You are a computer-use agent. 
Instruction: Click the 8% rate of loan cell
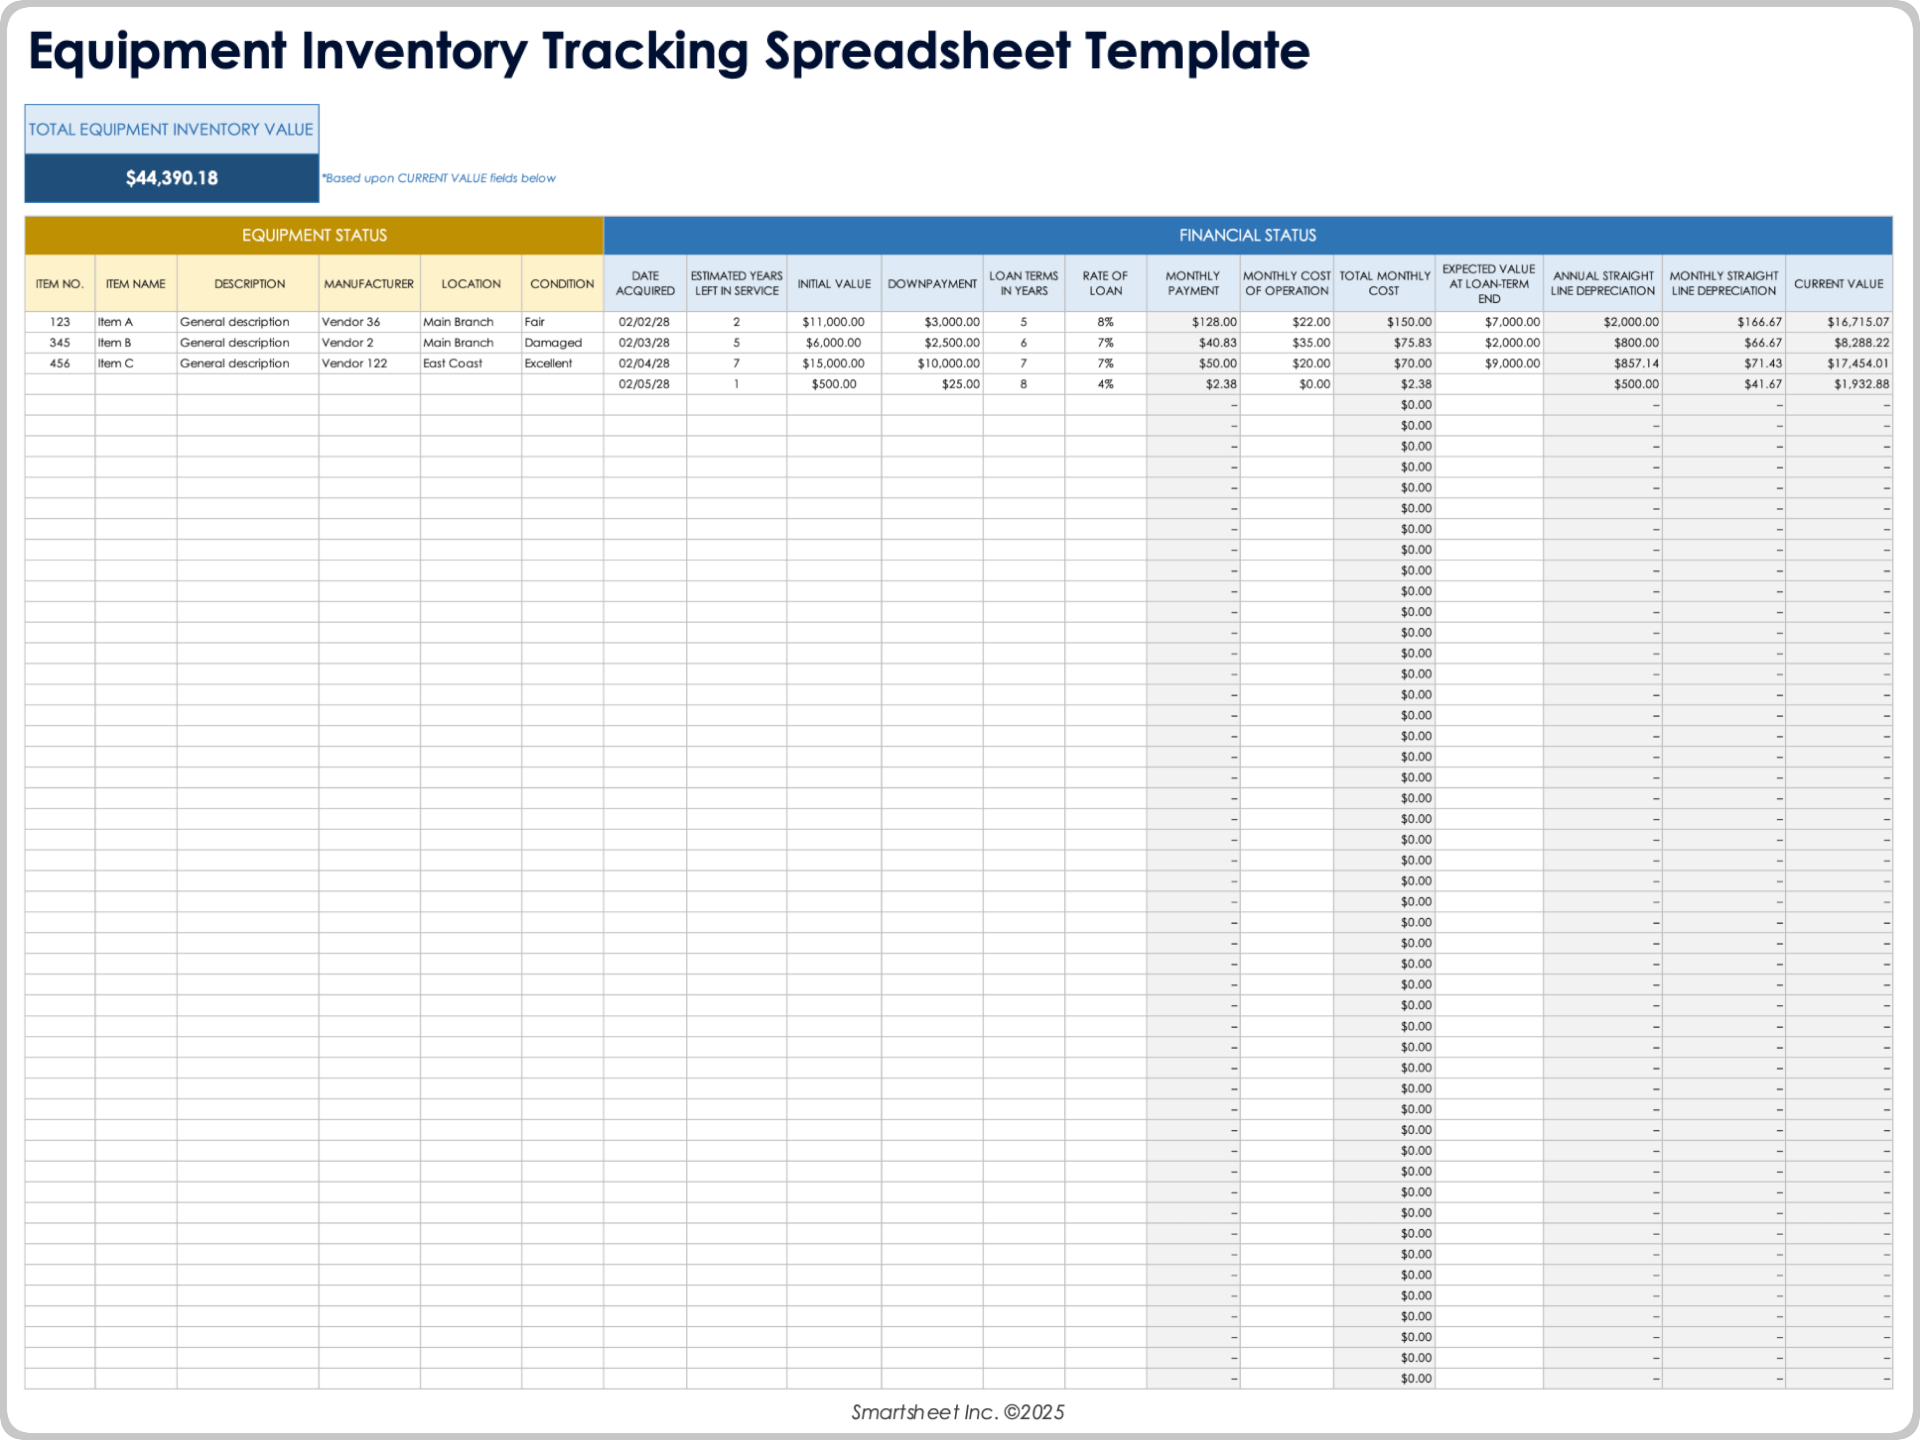(x=1105, y=322)
